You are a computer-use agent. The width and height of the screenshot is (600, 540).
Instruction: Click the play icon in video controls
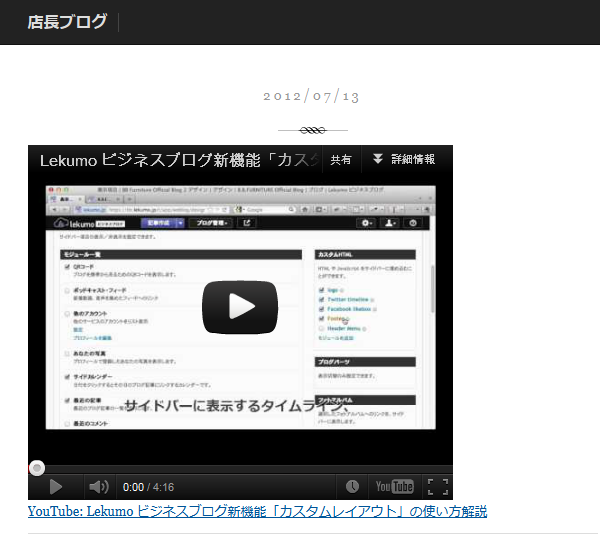click(56, 487)
